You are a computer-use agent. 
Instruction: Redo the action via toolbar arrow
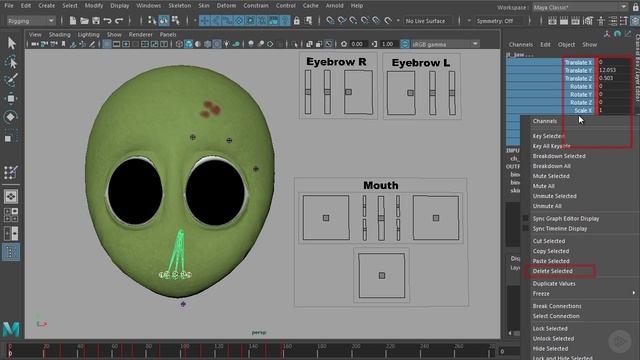119,20
